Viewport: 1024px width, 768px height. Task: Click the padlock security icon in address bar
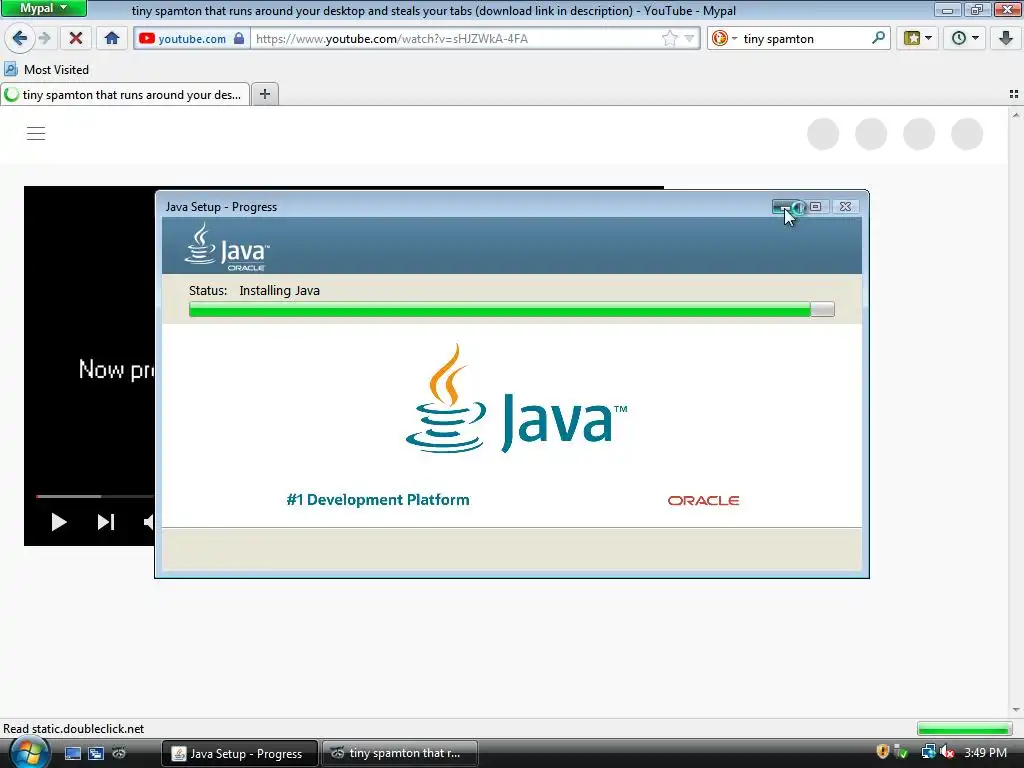pyautogui.click(x=239, y=39)
